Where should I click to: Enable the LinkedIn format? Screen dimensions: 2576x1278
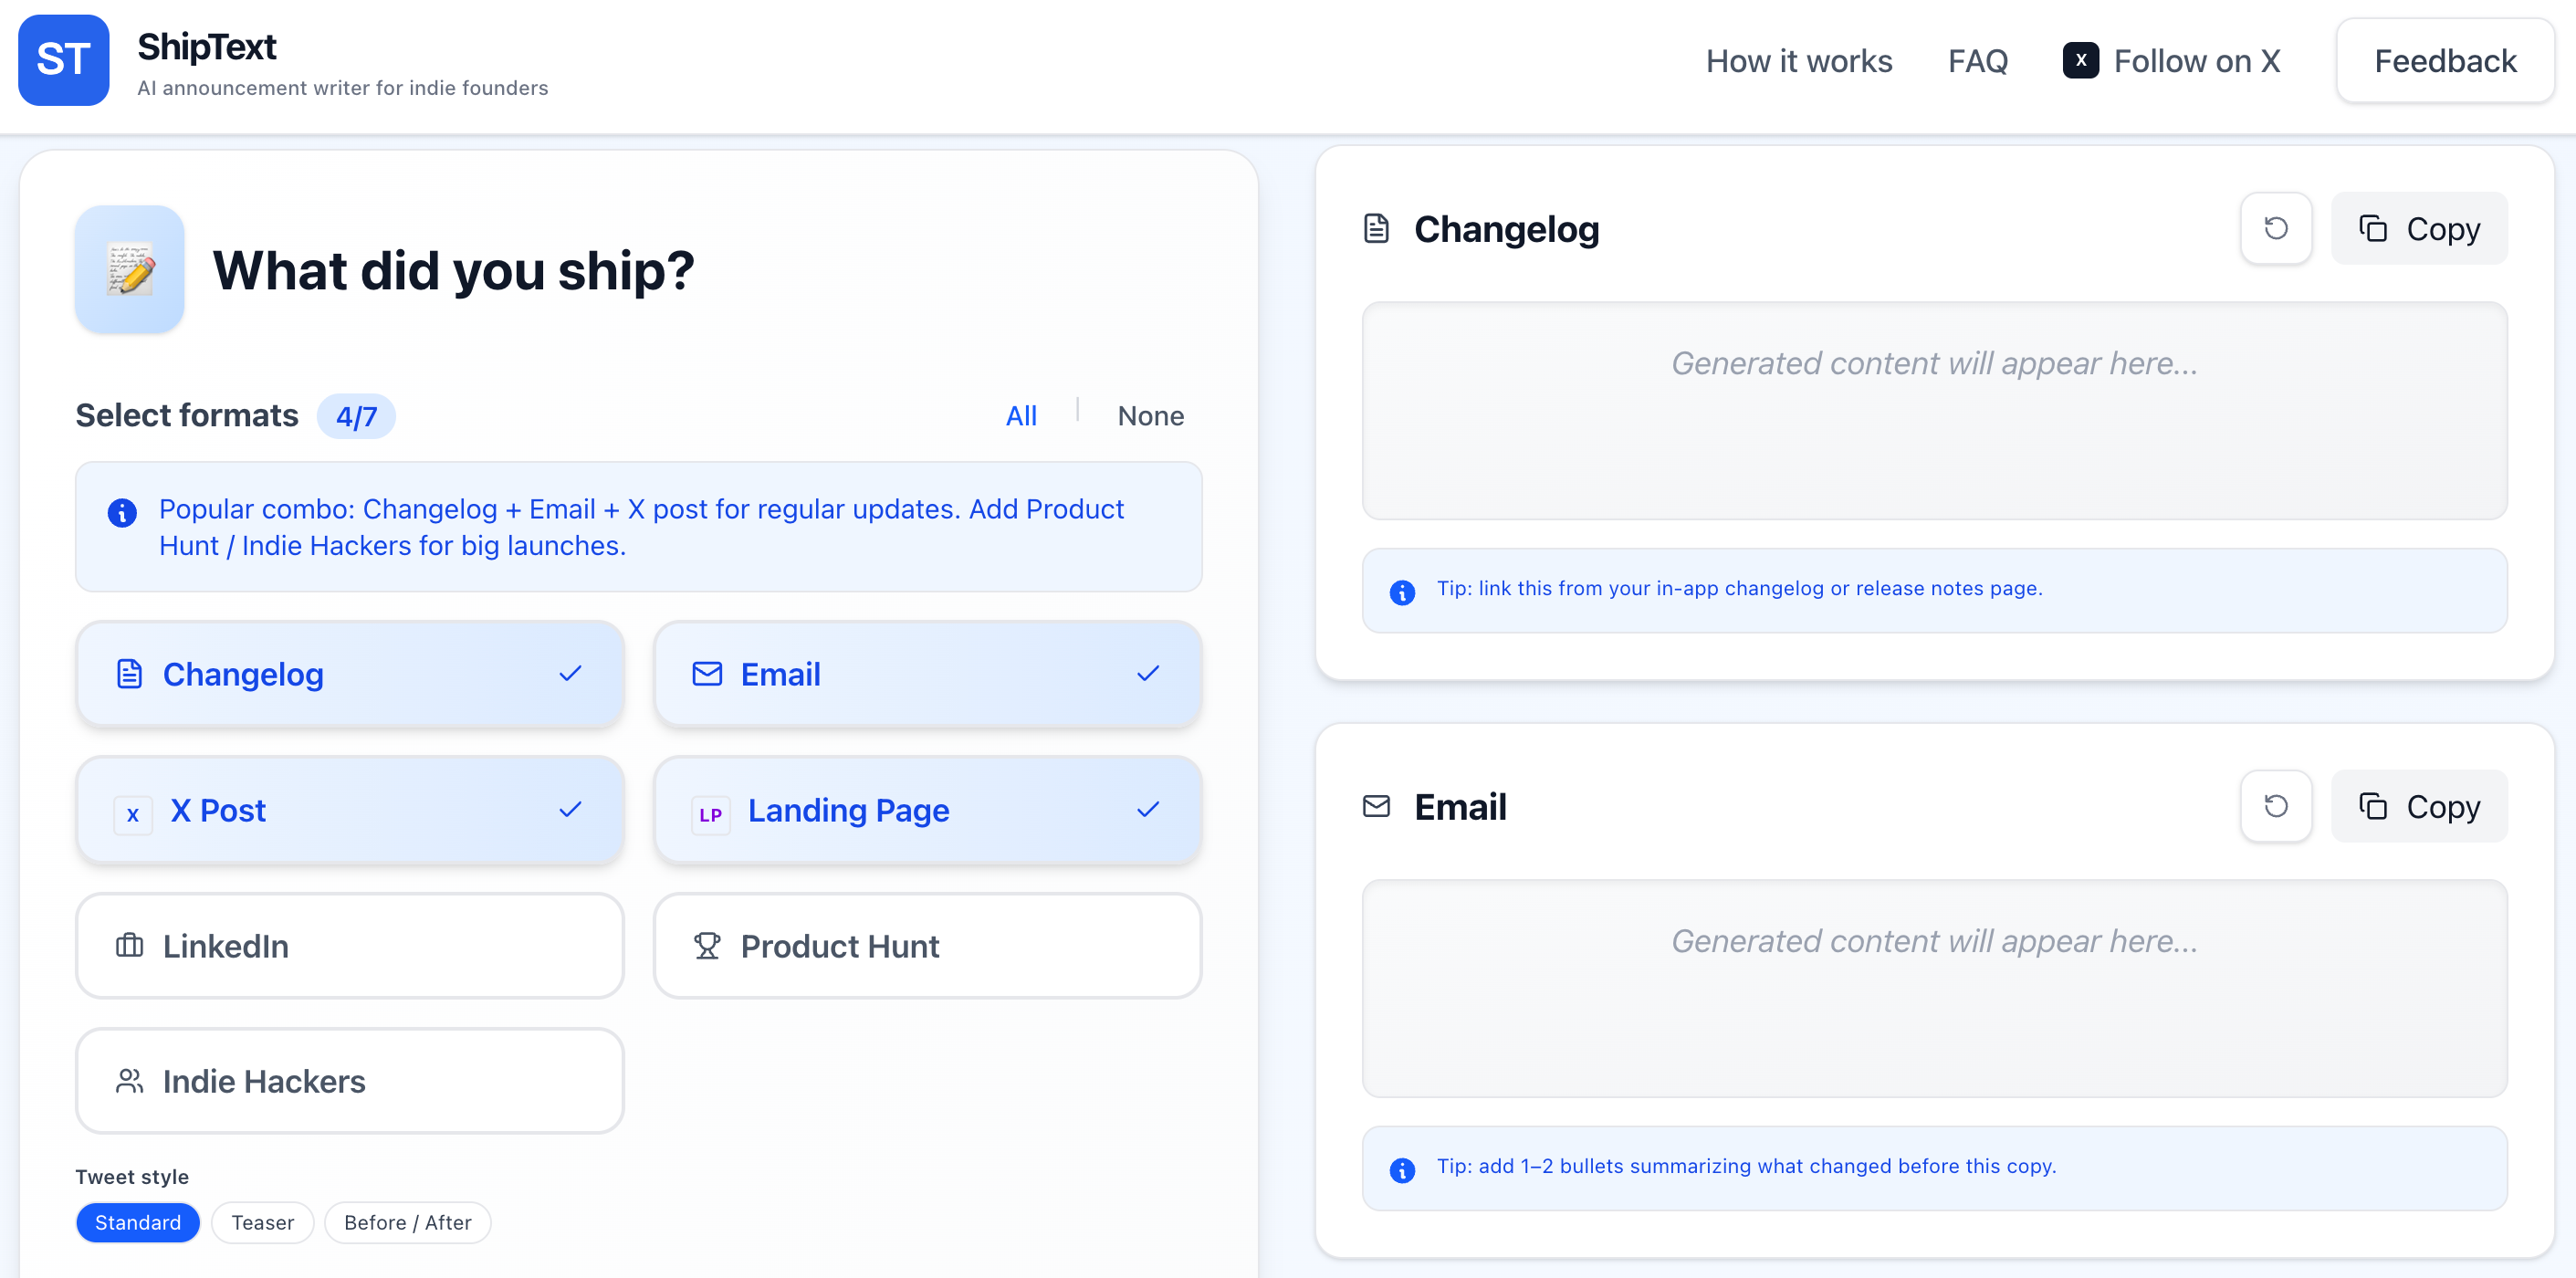349,945
